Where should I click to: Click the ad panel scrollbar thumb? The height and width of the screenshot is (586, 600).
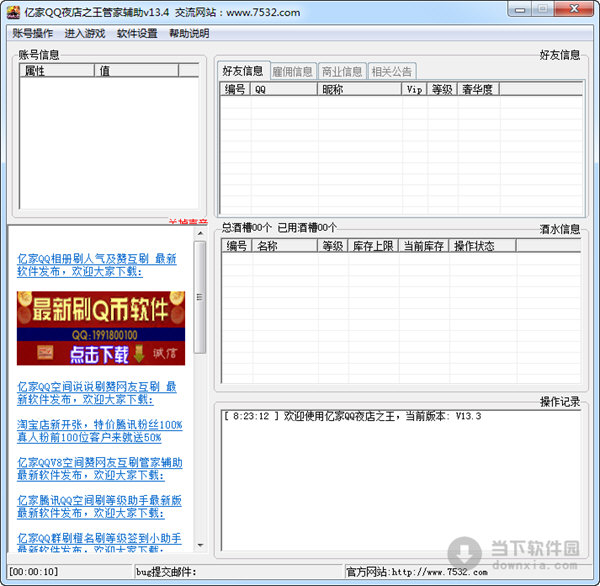[x=200, y=297]
